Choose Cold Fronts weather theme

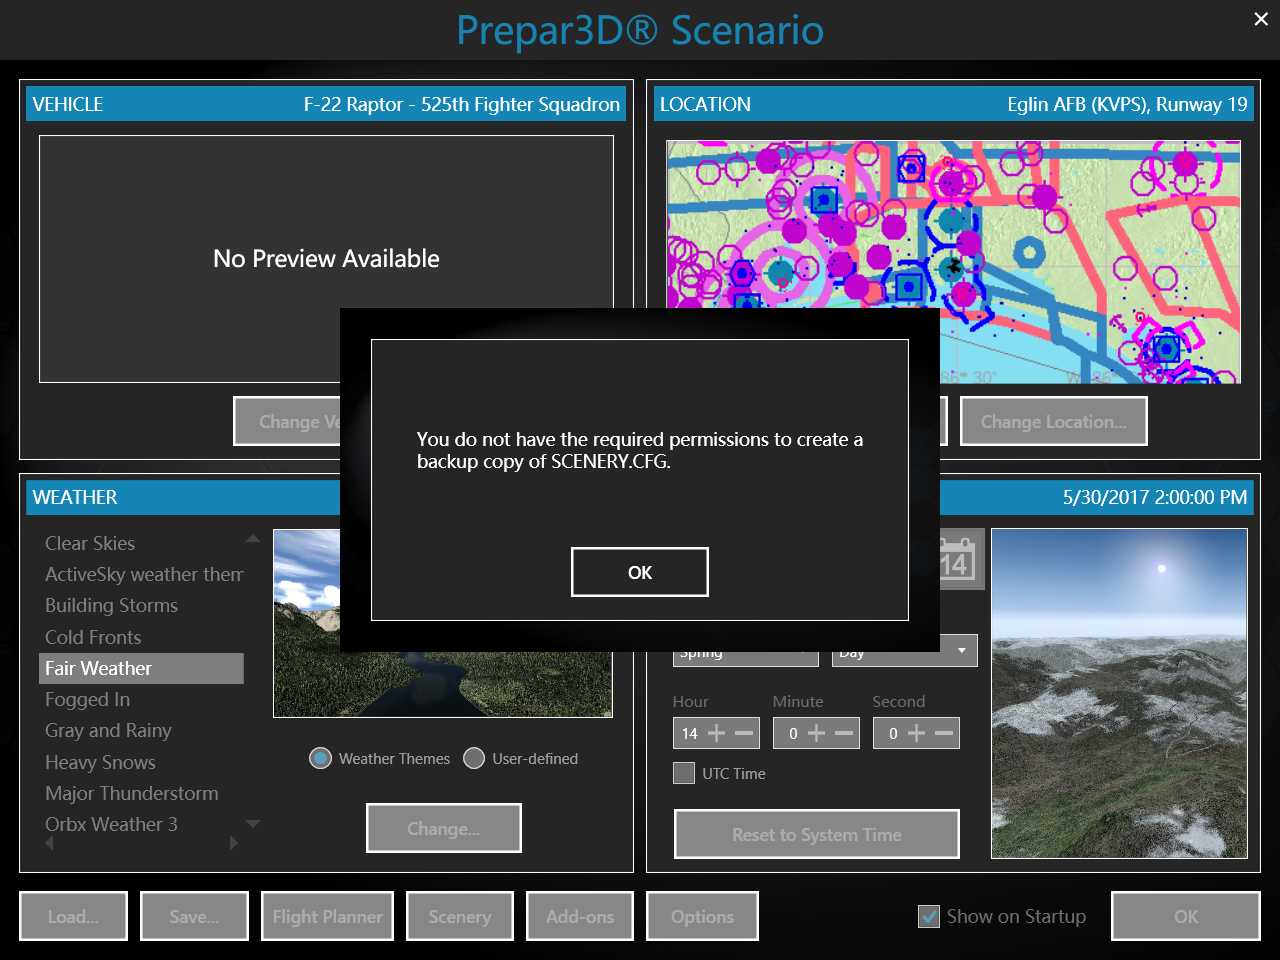[x=93, y=637]
